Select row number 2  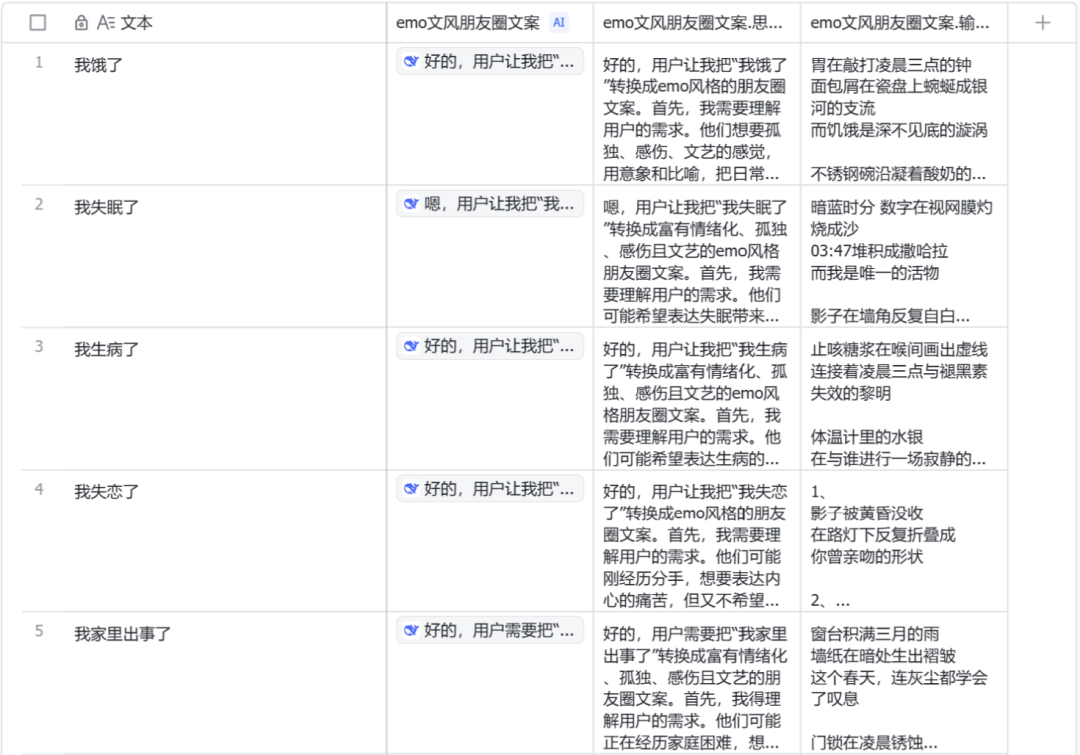[39, 205]
